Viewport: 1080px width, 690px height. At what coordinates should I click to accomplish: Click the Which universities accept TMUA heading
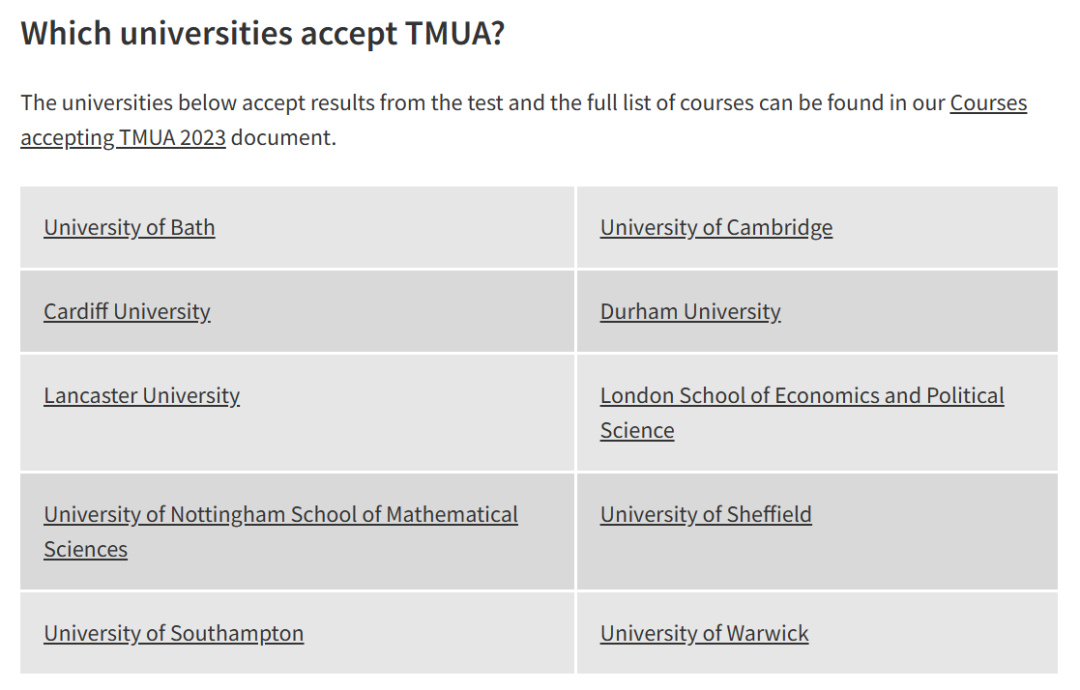point(262,32)
